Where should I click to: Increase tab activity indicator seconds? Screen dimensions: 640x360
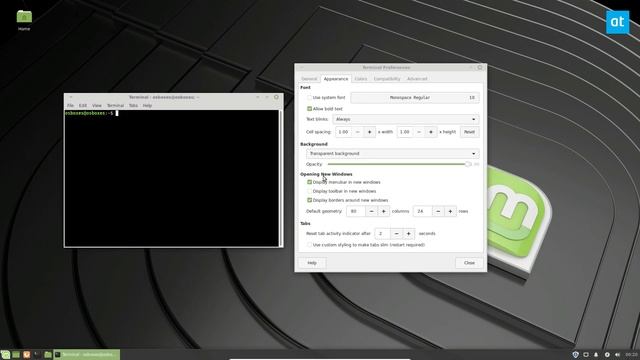pos(408,233)
